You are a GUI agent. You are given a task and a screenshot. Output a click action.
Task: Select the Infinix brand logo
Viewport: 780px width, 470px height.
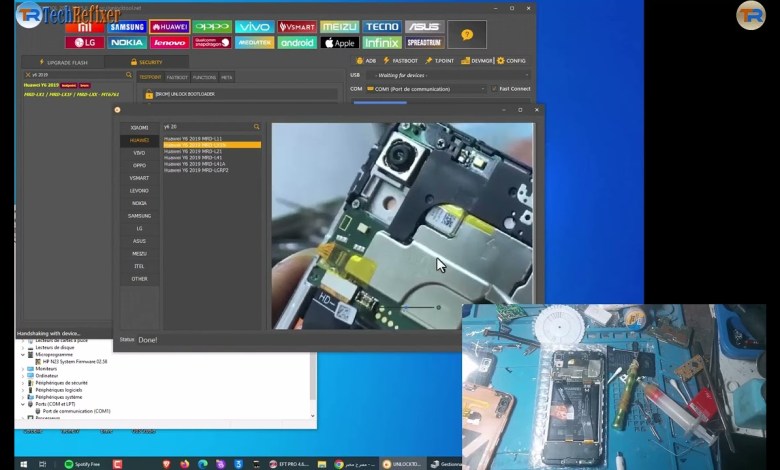(x=382, y=43)
